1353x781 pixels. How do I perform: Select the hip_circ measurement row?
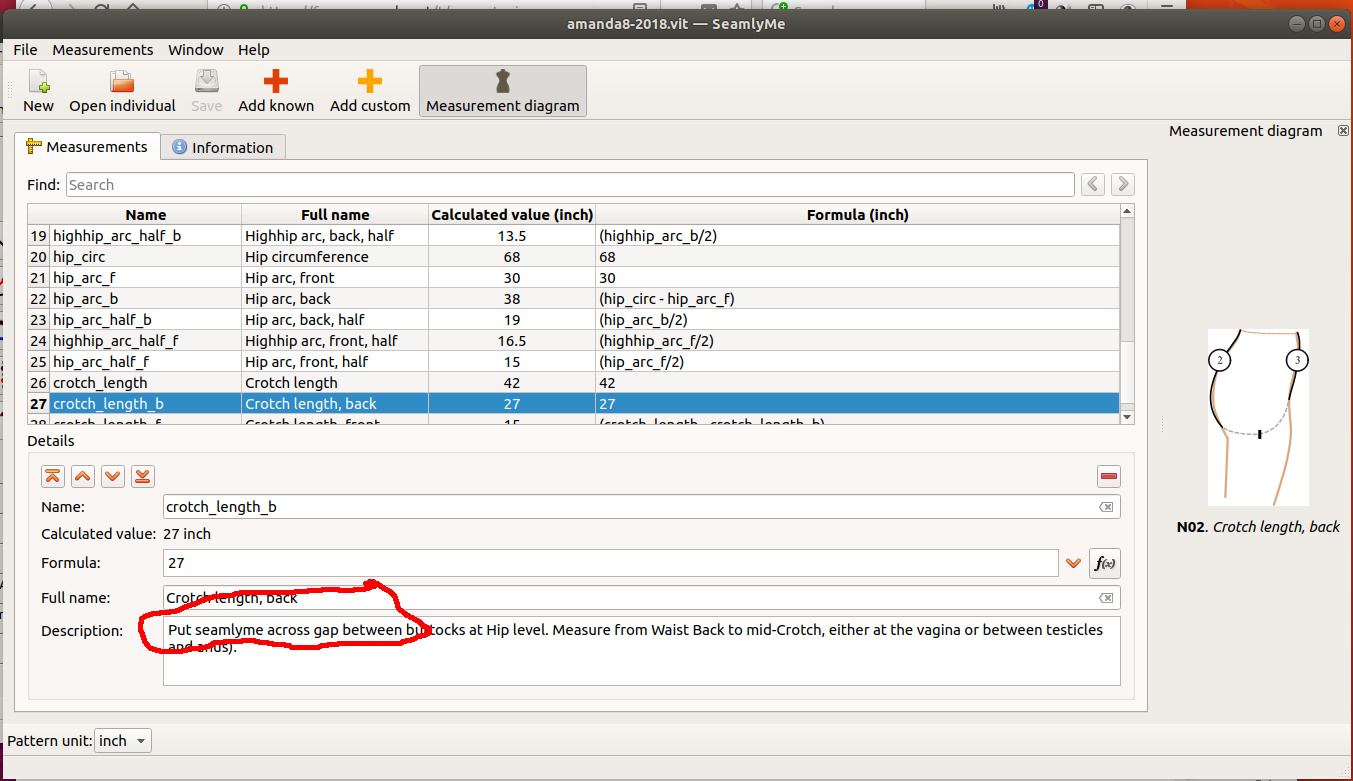pyautogui.click(x=145, y=257)
